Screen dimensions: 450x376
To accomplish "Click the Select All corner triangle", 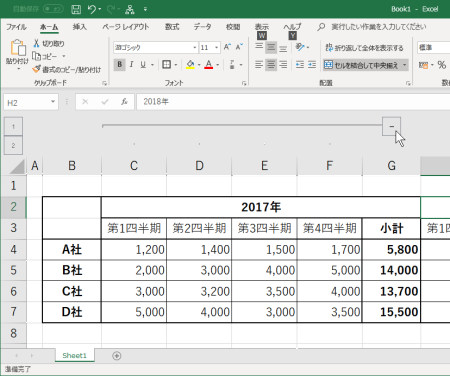I will click(x=17, y=166).
